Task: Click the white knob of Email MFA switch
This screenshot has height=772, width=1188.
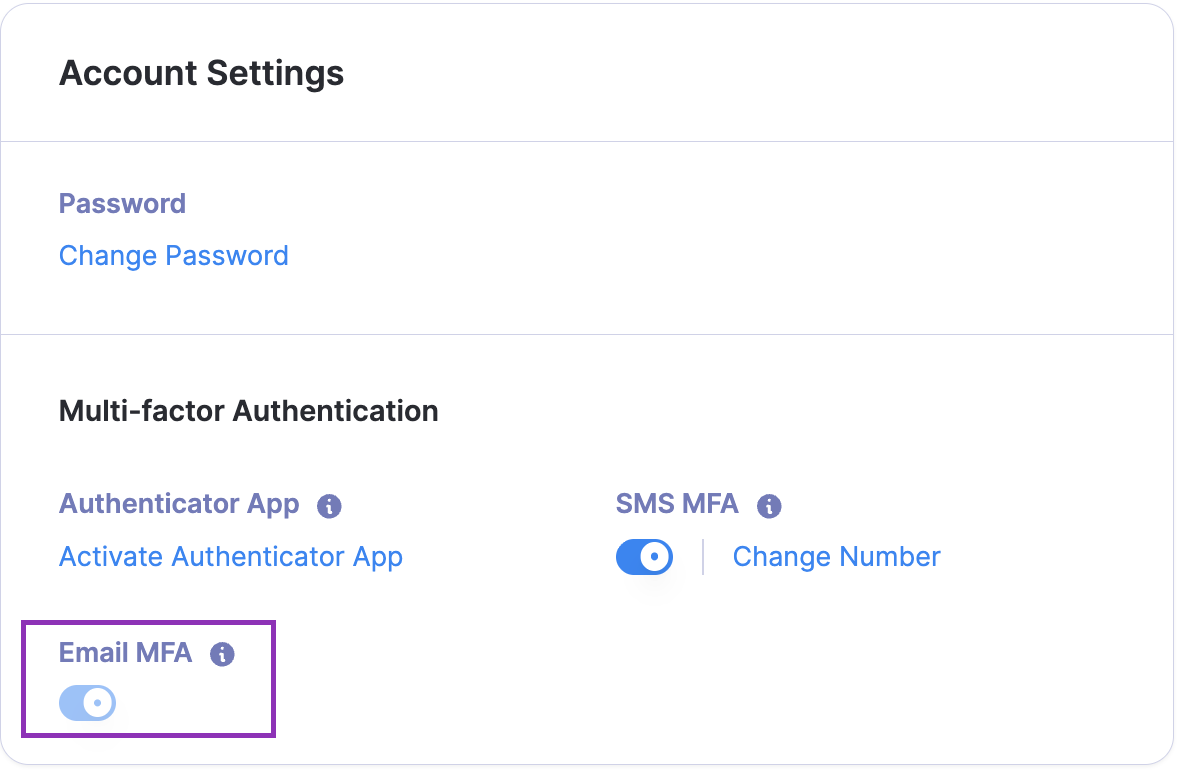Action: click(x=99, y=703)
